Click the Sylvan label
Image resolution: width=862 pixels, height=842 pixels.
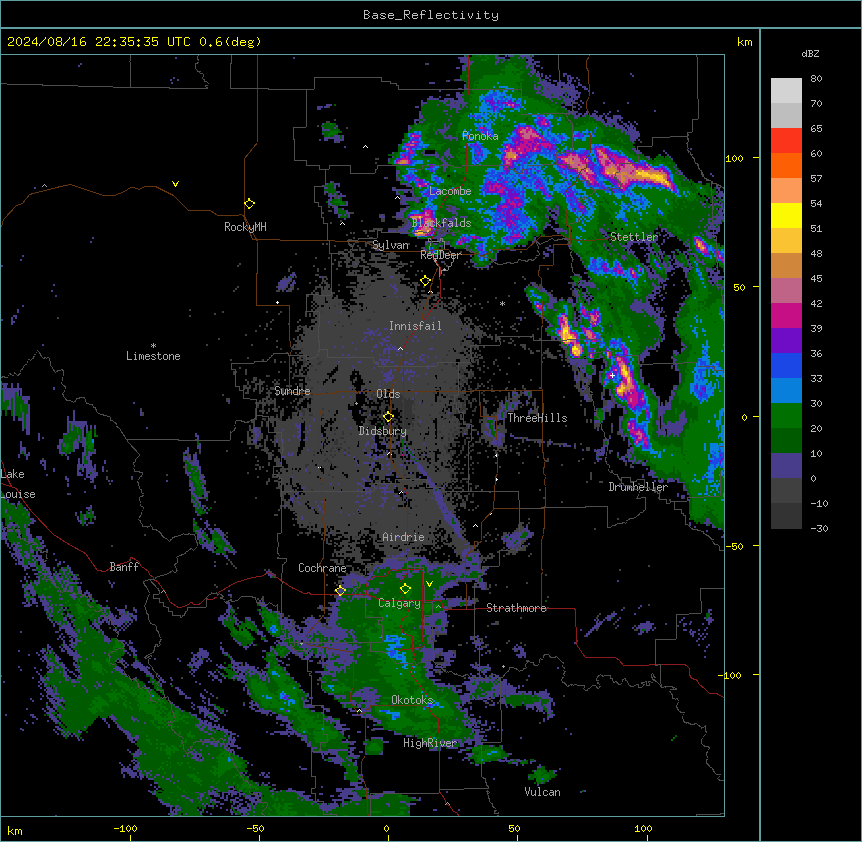pos(390,245)
